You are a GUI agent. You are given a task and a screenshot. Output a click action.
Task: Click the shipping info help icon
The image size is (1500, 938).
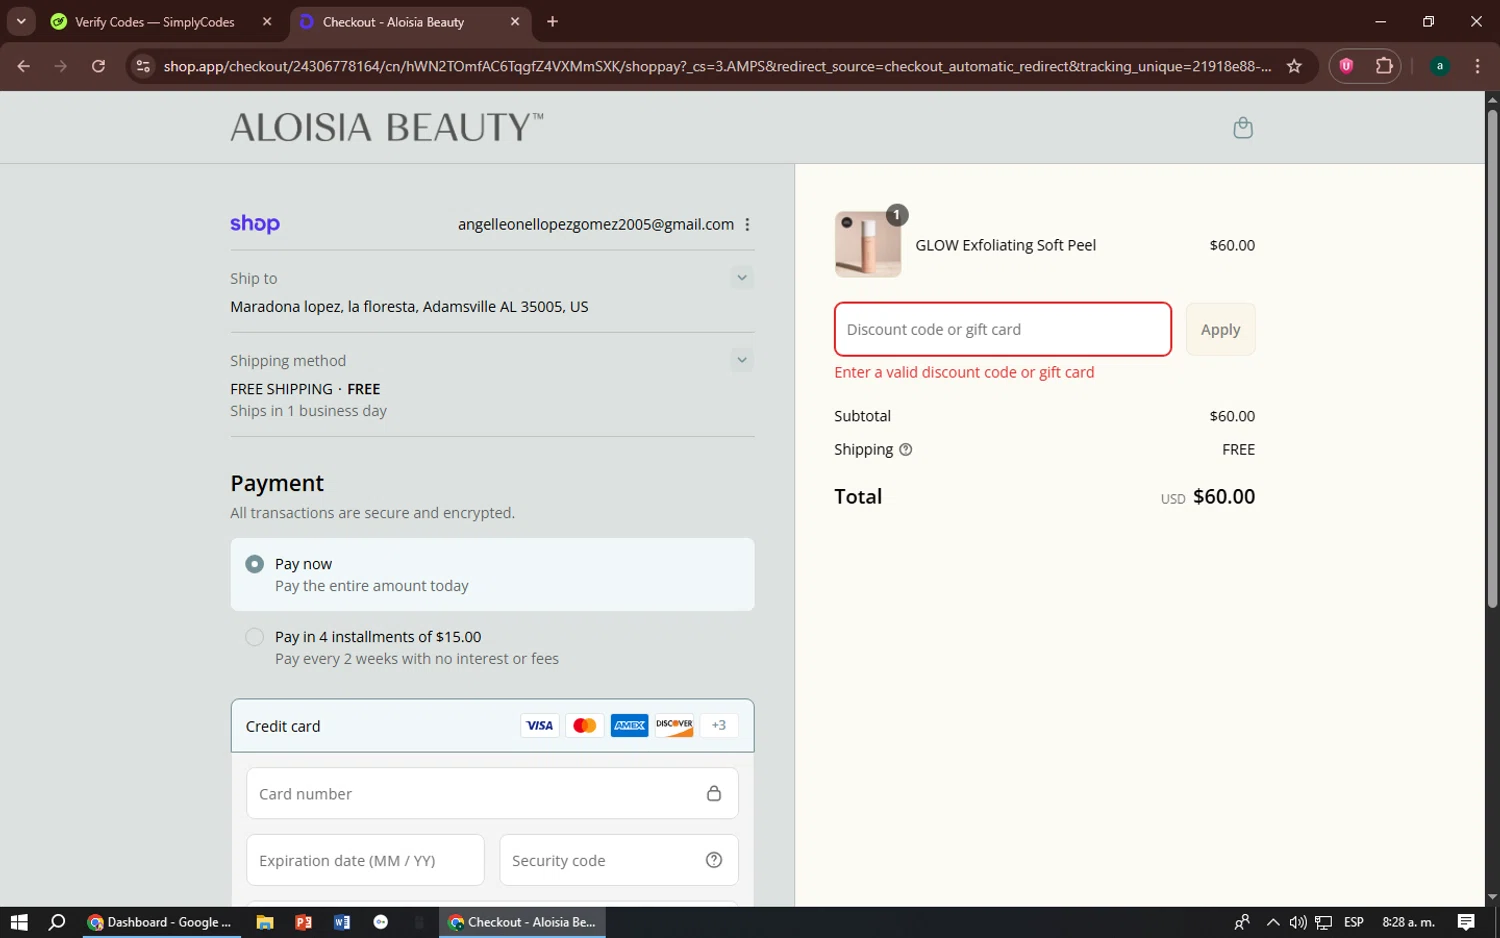coord(905,450)
